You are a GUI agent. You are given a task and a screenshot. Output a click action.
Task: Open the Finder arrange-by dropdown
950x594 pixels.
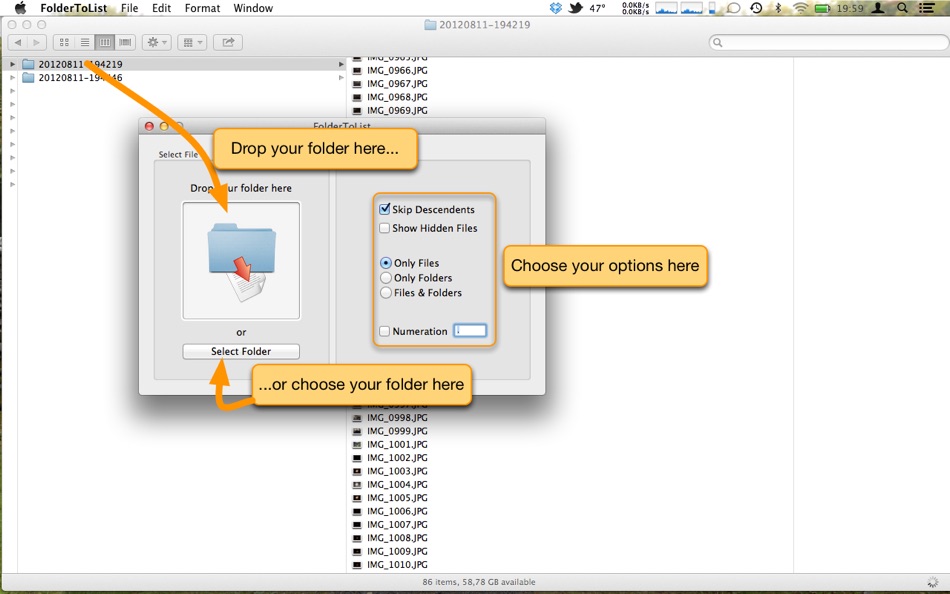click(192, 42)
